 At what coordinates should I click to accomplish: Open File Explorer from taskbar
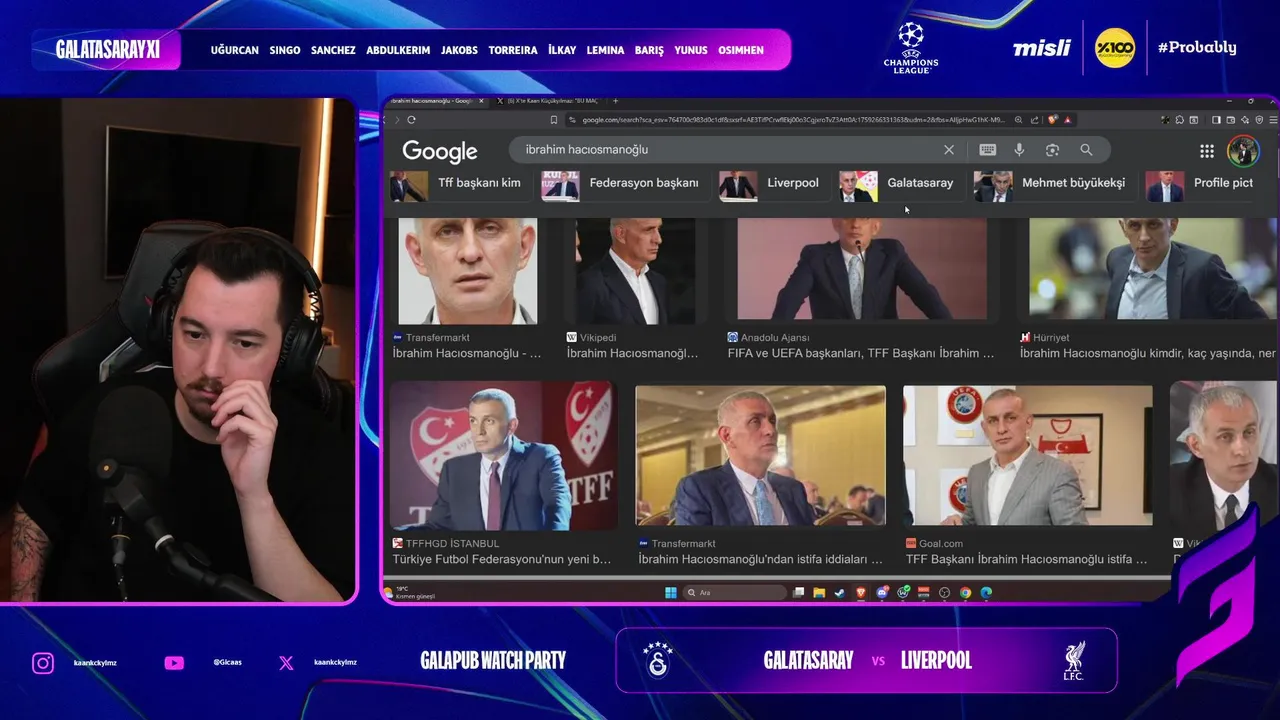[819, 592]
